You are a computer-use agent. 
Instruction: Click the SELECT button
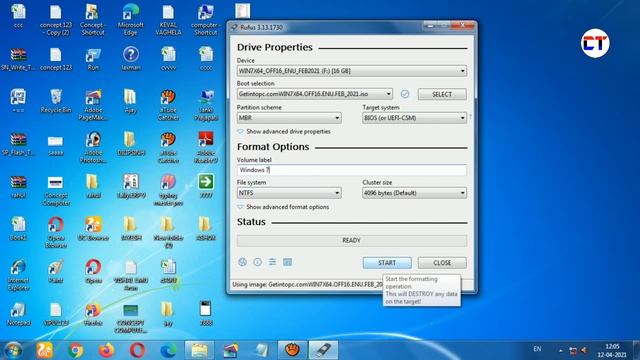tap(442, 94)
